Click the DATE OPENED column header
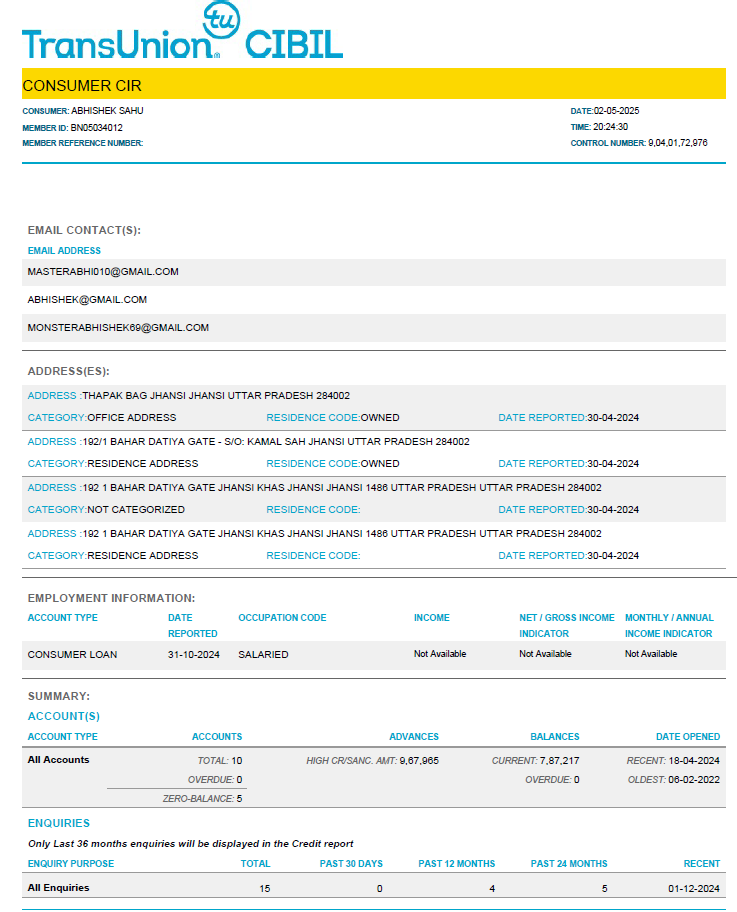 [x=688, y=736]
